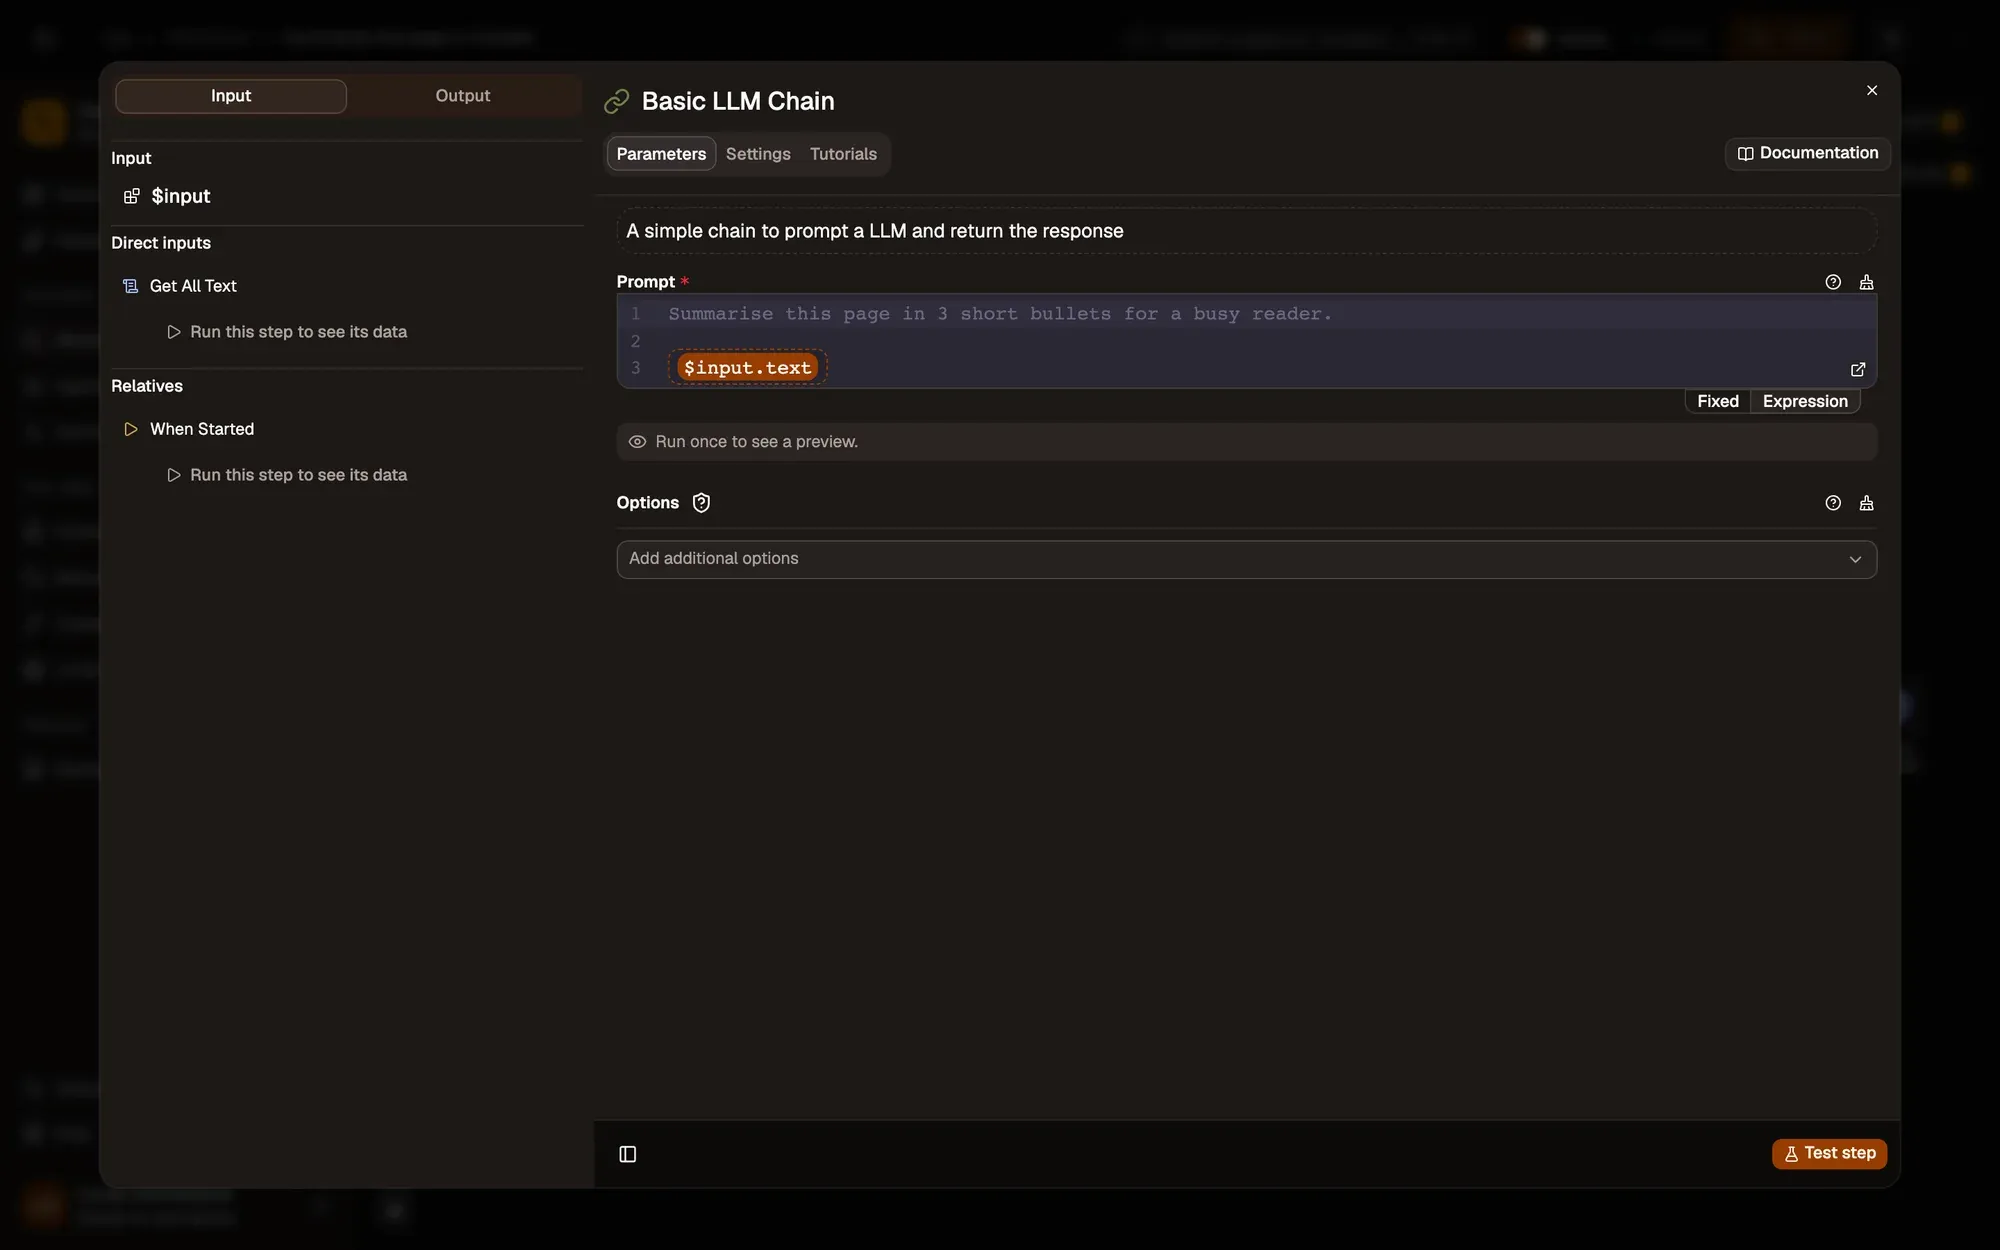The image size is (2000, 1250).
Task: Run Get All Text step to see data
Action: 287,332
